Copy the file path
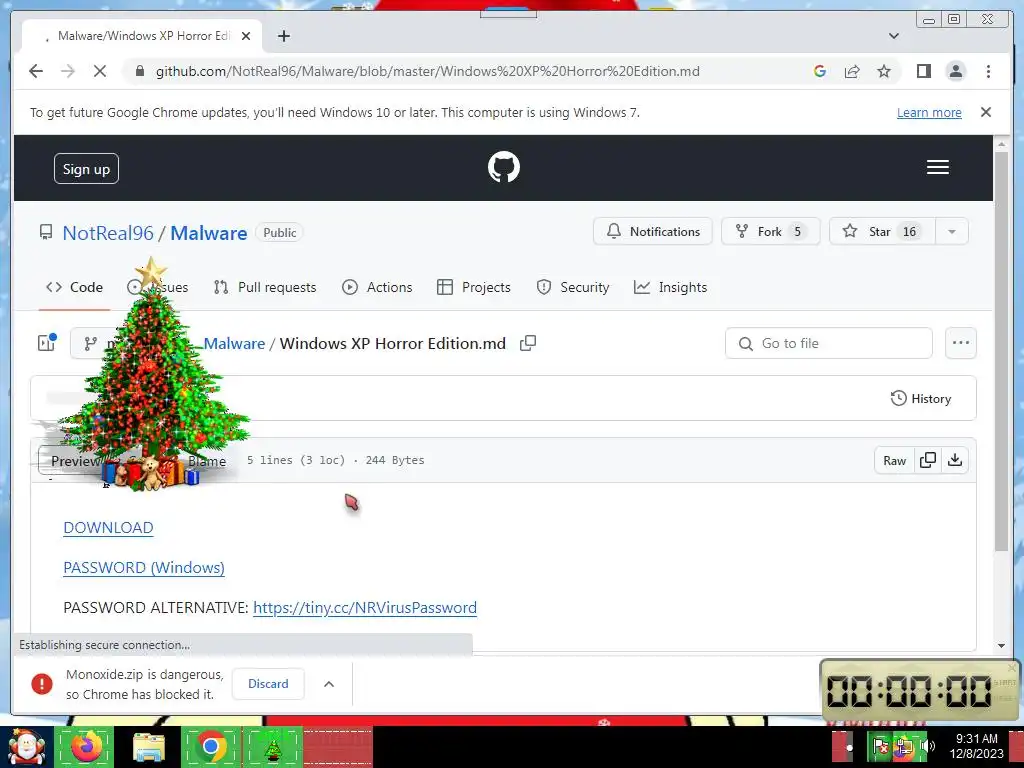This screenshot has width=1024, height=768. (528, 343)
